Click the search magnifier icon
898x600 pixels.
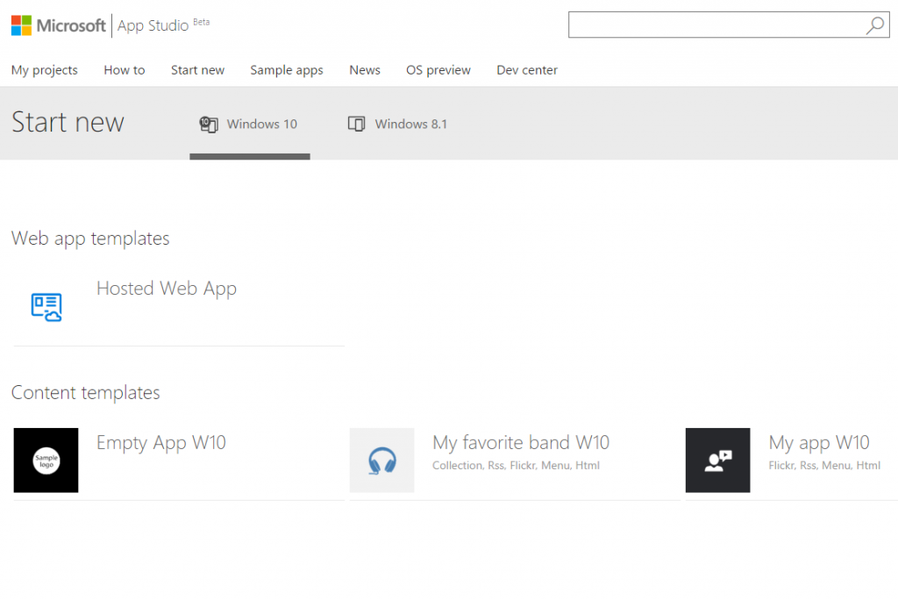tap(875, 25)
